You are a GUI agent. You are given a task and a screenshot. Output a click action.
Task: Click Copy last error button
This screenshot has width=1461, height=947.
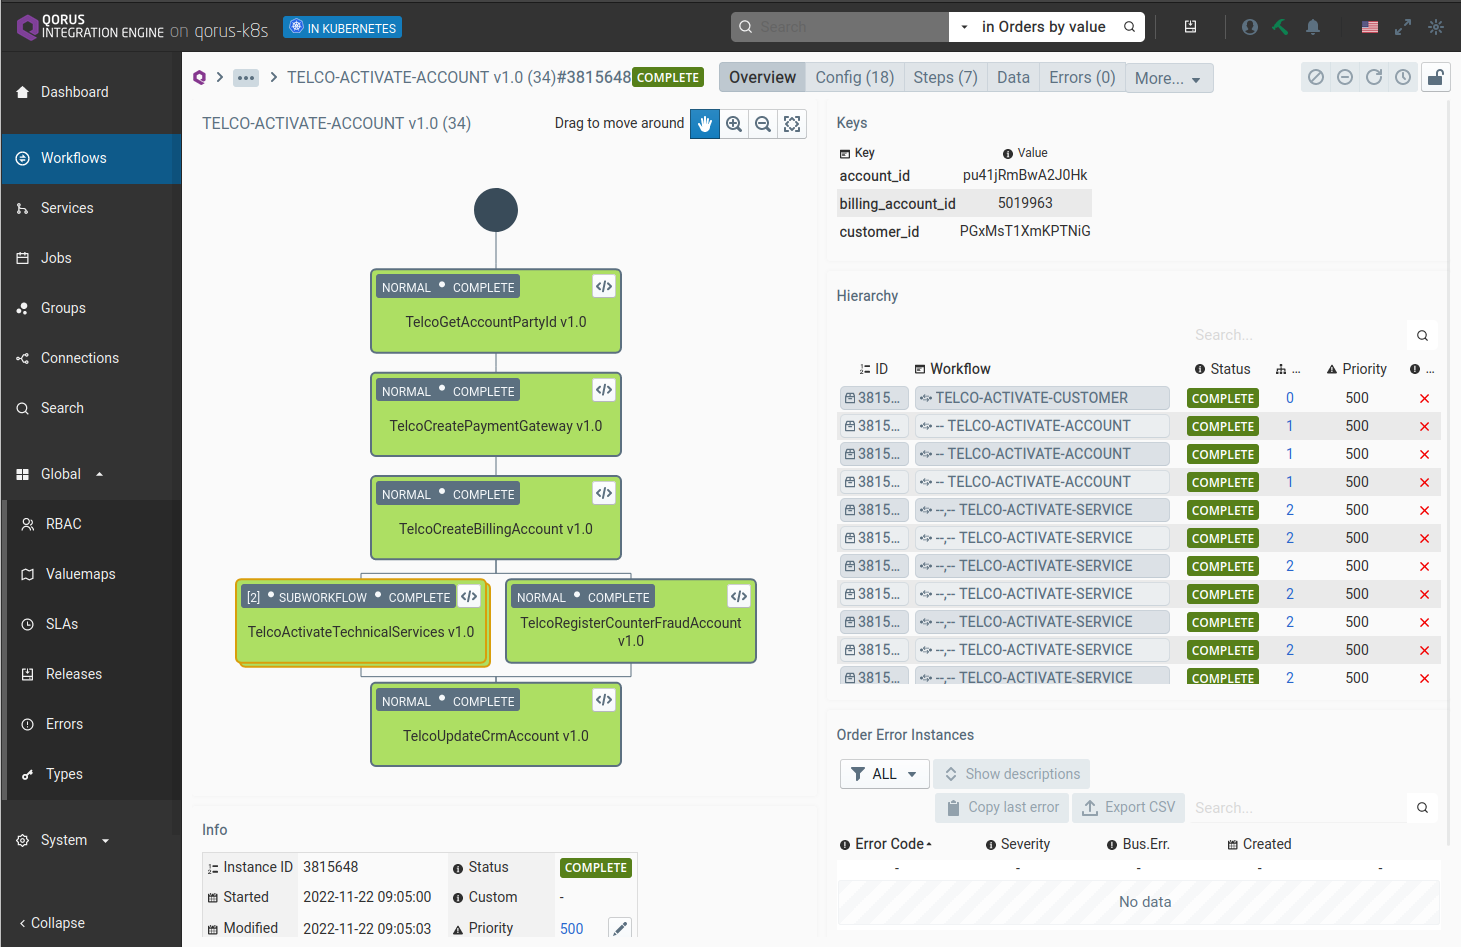click(1002, 807)
